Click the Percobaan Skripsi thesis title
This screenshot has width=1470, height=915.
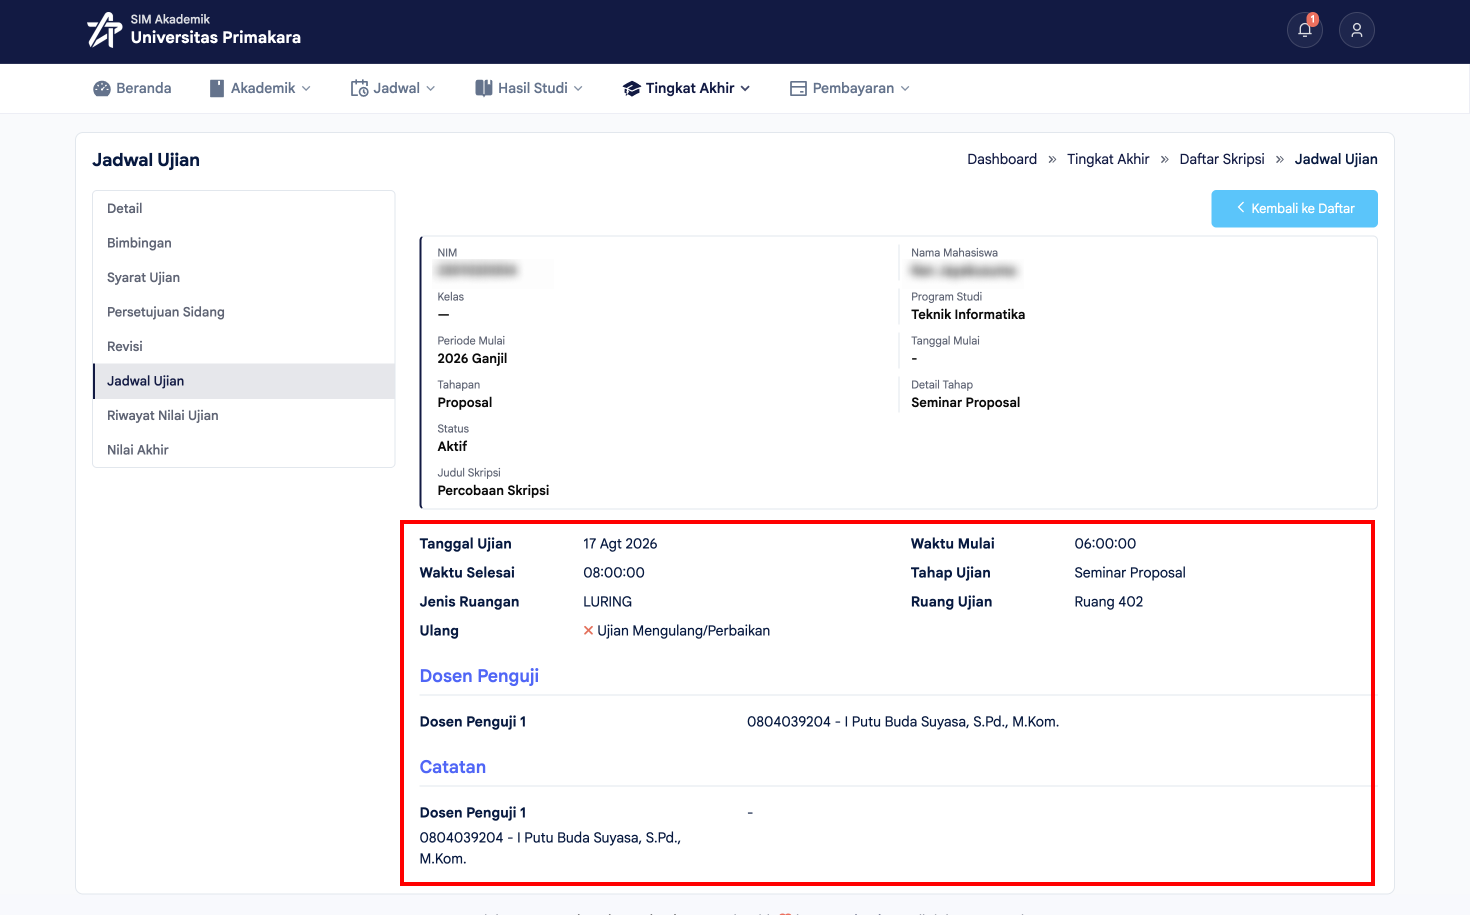pos(493,490)
